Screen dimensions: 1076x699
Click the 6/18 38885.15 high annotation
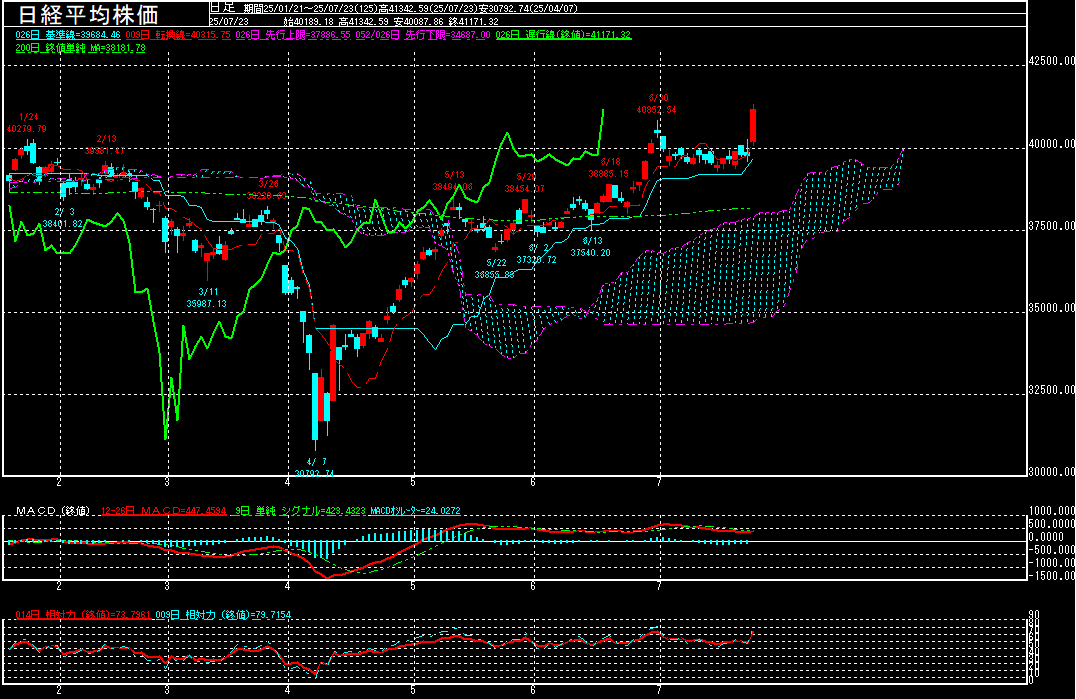coord(609,168)
